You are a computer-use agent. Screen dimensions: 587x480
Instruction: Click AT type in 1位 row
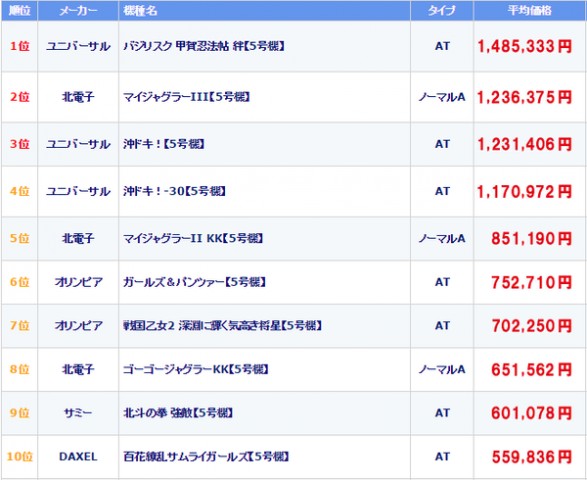pos(442,46)
